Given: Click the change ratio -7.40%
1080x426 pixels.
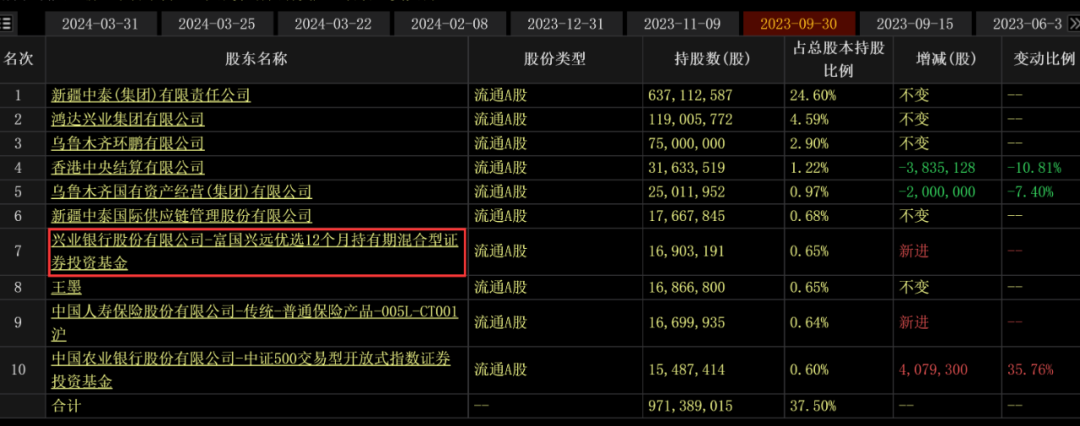Looking at the screenshot, I should [1030, 192].
